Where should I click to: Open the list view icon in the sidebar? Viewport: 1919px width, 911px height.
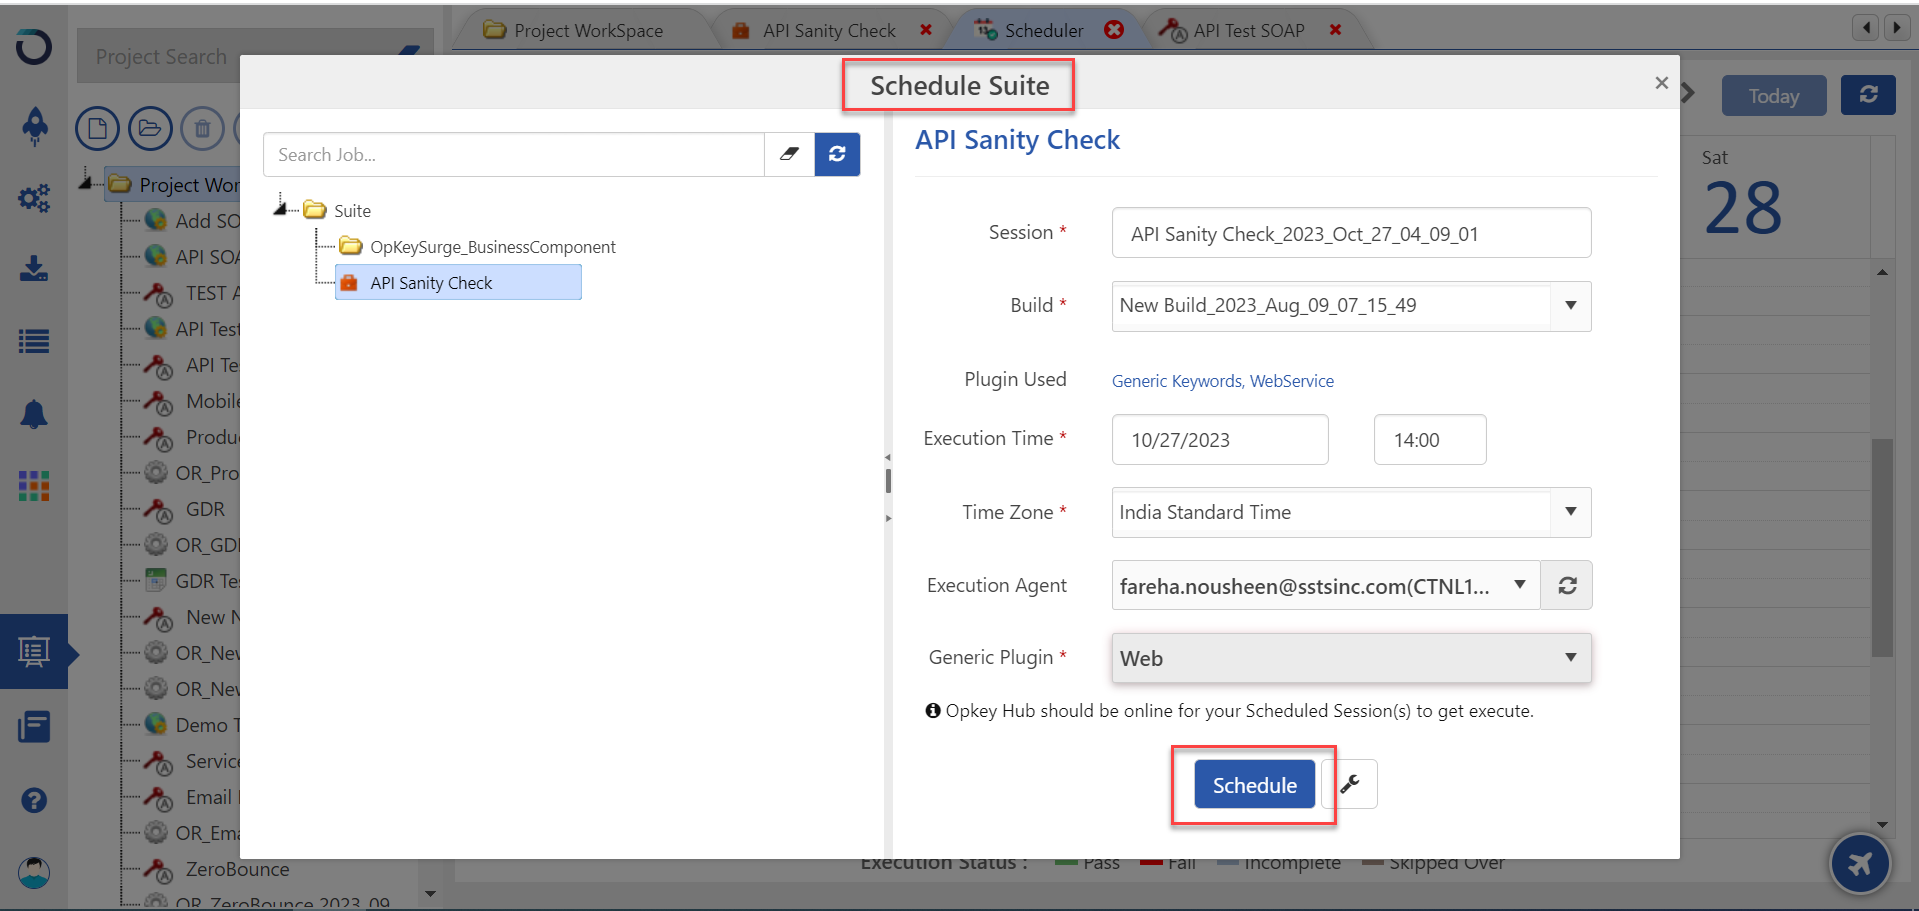[34, 342]
